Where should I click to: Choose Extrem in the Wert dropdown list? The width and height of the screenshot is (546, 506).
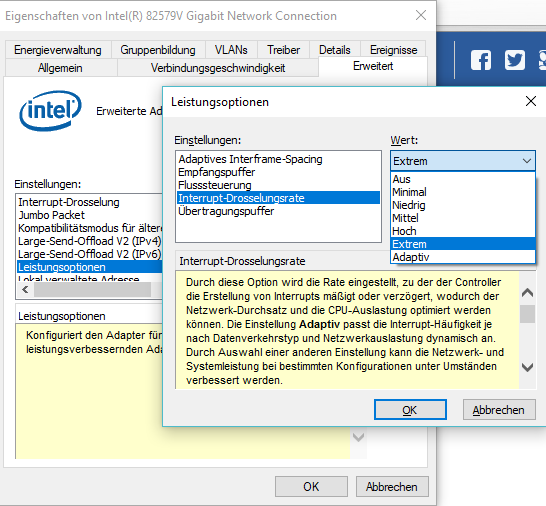coord(463,244)
